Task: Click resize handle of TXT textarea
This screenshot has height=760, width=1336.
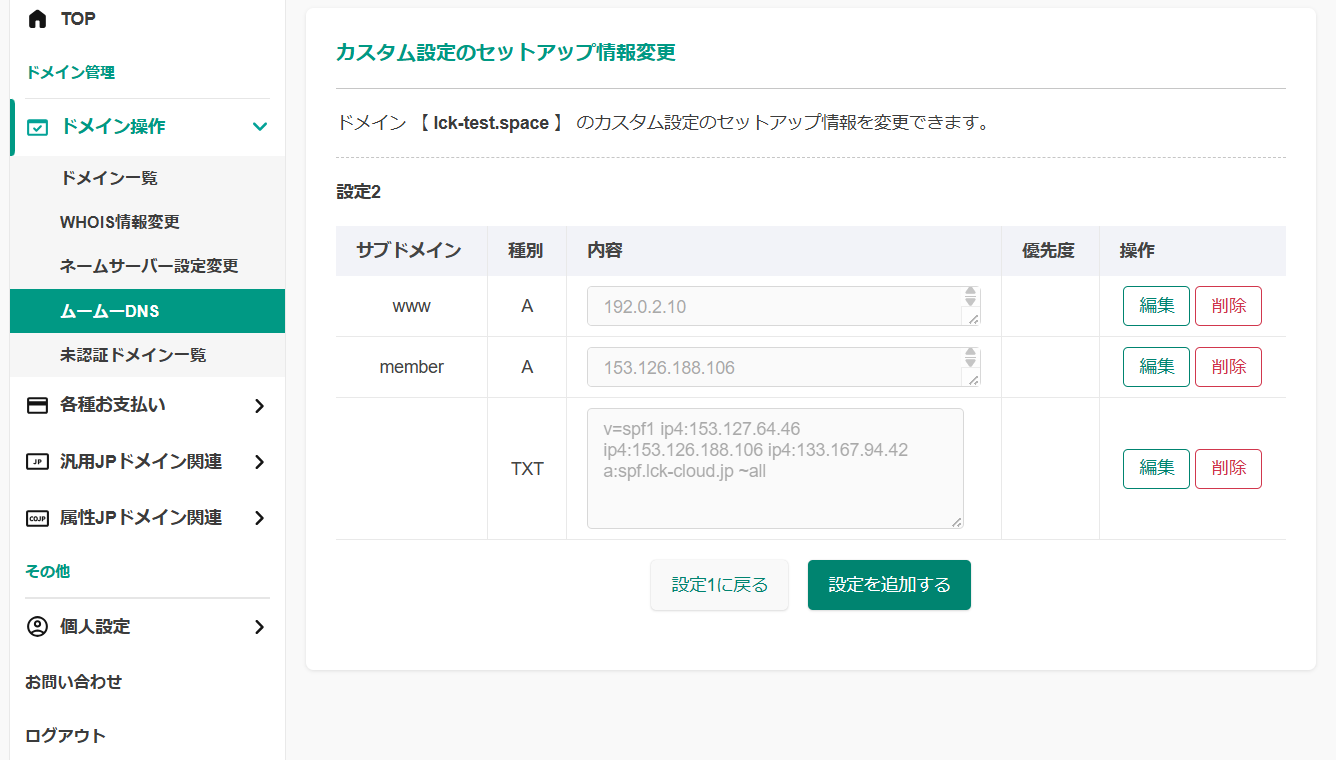Action: [957, 522]
